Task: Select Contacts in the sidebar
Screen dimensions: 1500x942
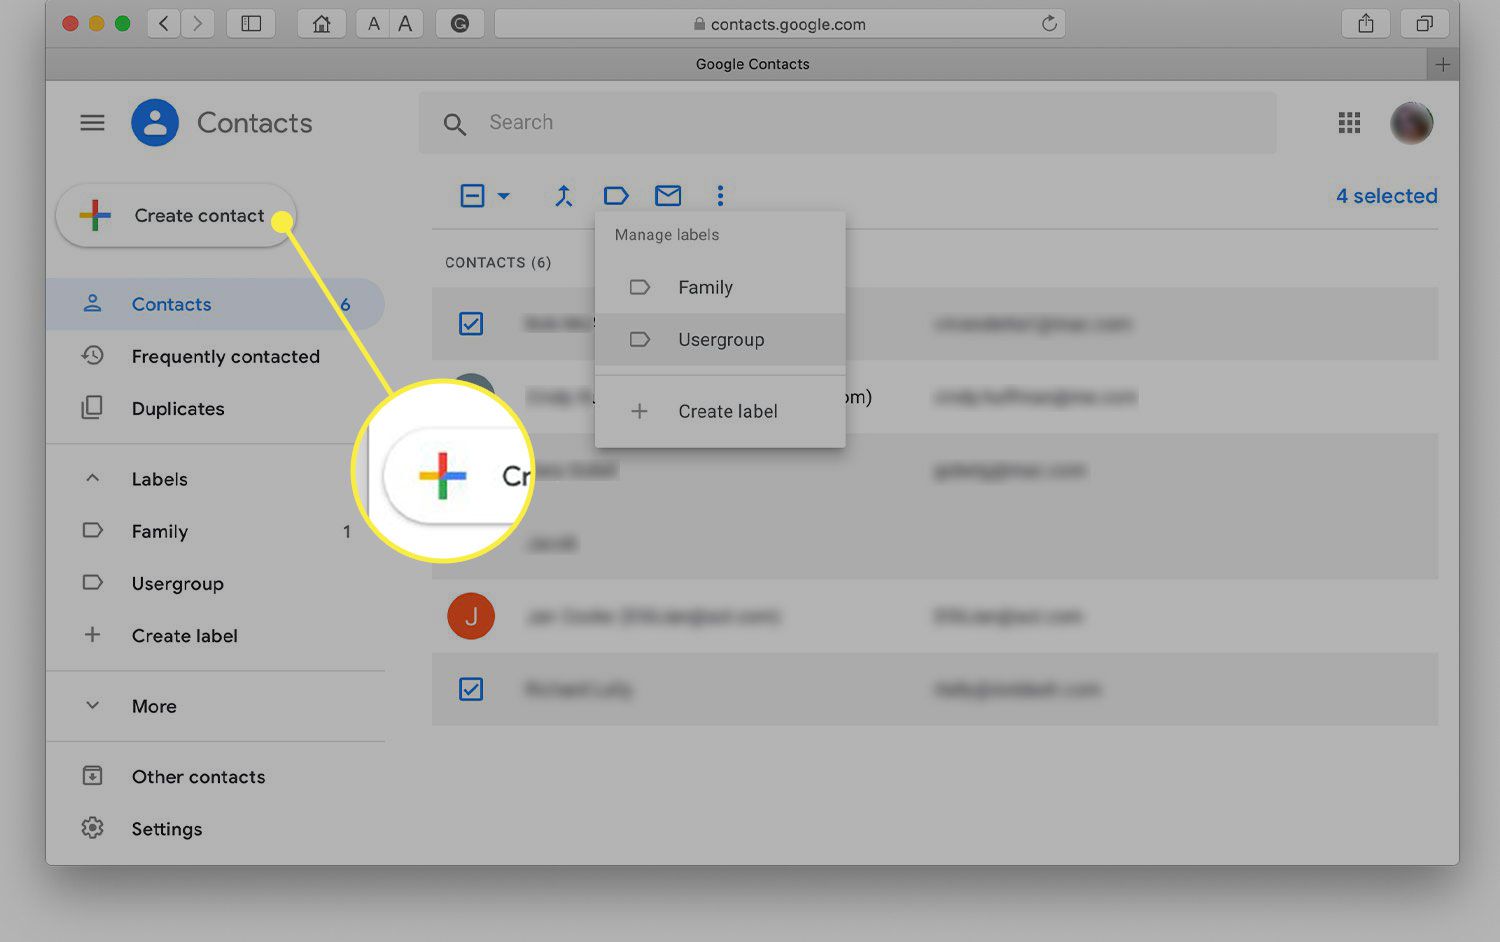Action: coord(215,304)
